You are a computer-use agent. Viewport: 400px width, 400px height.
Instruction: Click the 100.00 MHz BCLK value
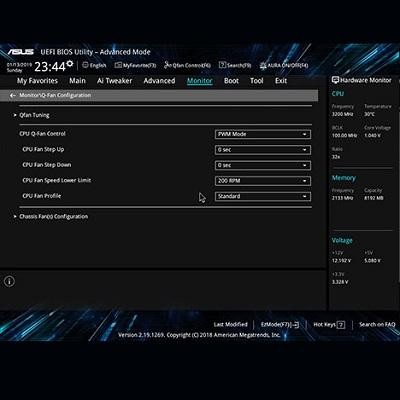click(344, 136)
